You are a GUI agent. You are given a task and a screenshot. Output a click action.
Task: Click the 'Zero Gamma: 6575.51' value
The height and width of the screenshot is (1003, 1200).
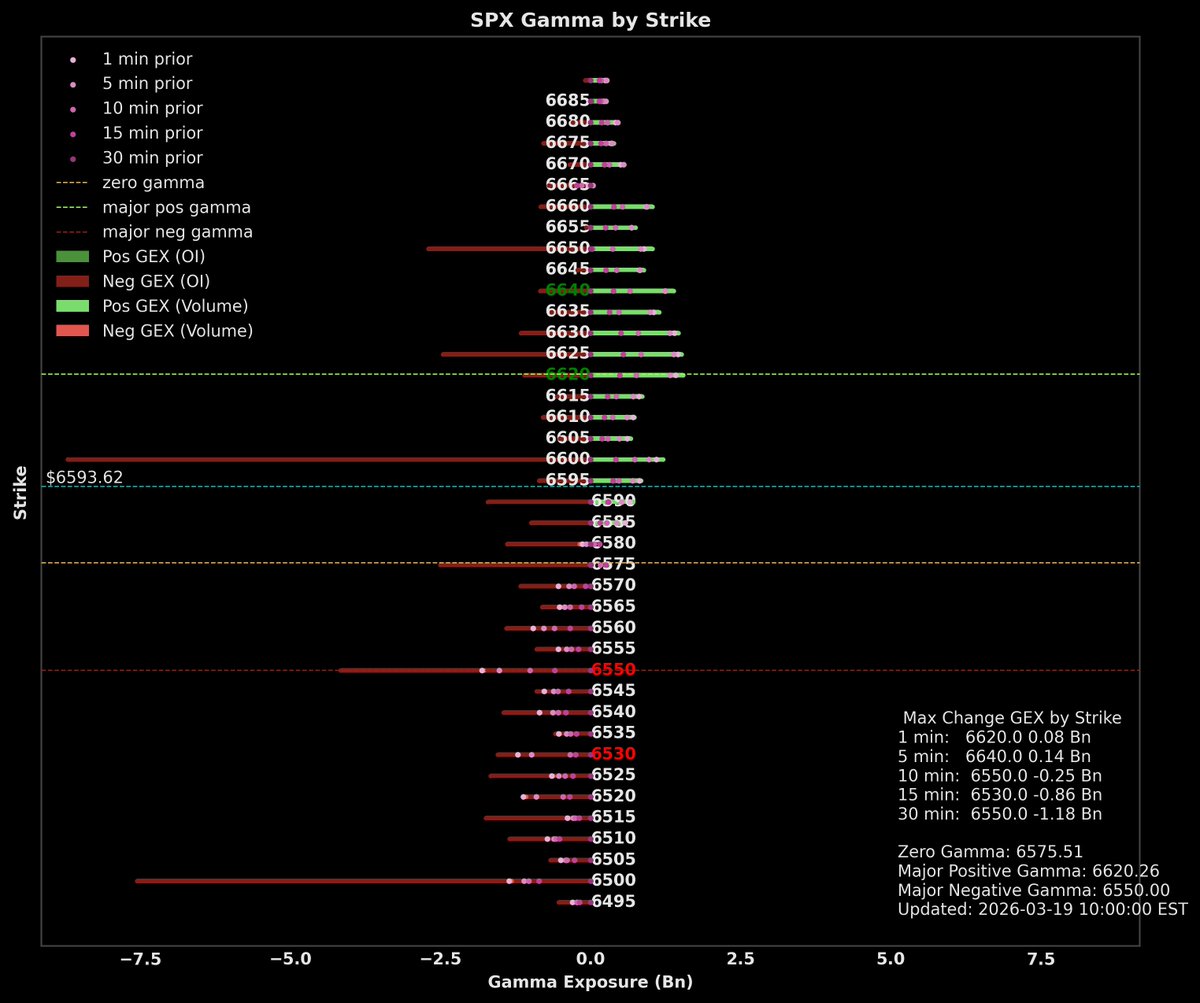click(x=991, y=852)
